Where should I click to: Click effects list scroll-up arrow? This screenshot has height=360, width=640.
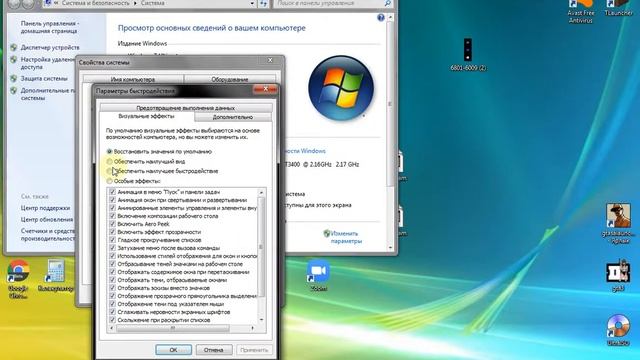(x=262, y=192)
